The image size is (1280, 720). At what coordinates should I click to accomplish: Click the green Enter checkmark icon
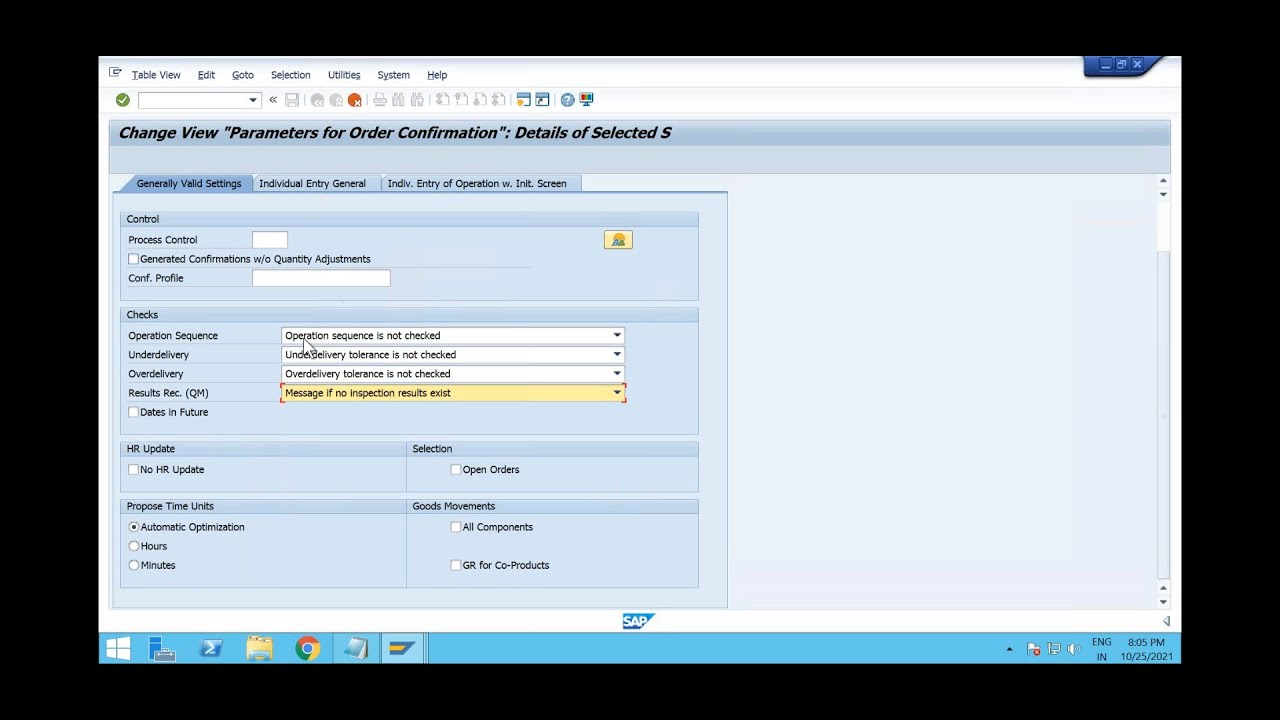click(122, 100)
